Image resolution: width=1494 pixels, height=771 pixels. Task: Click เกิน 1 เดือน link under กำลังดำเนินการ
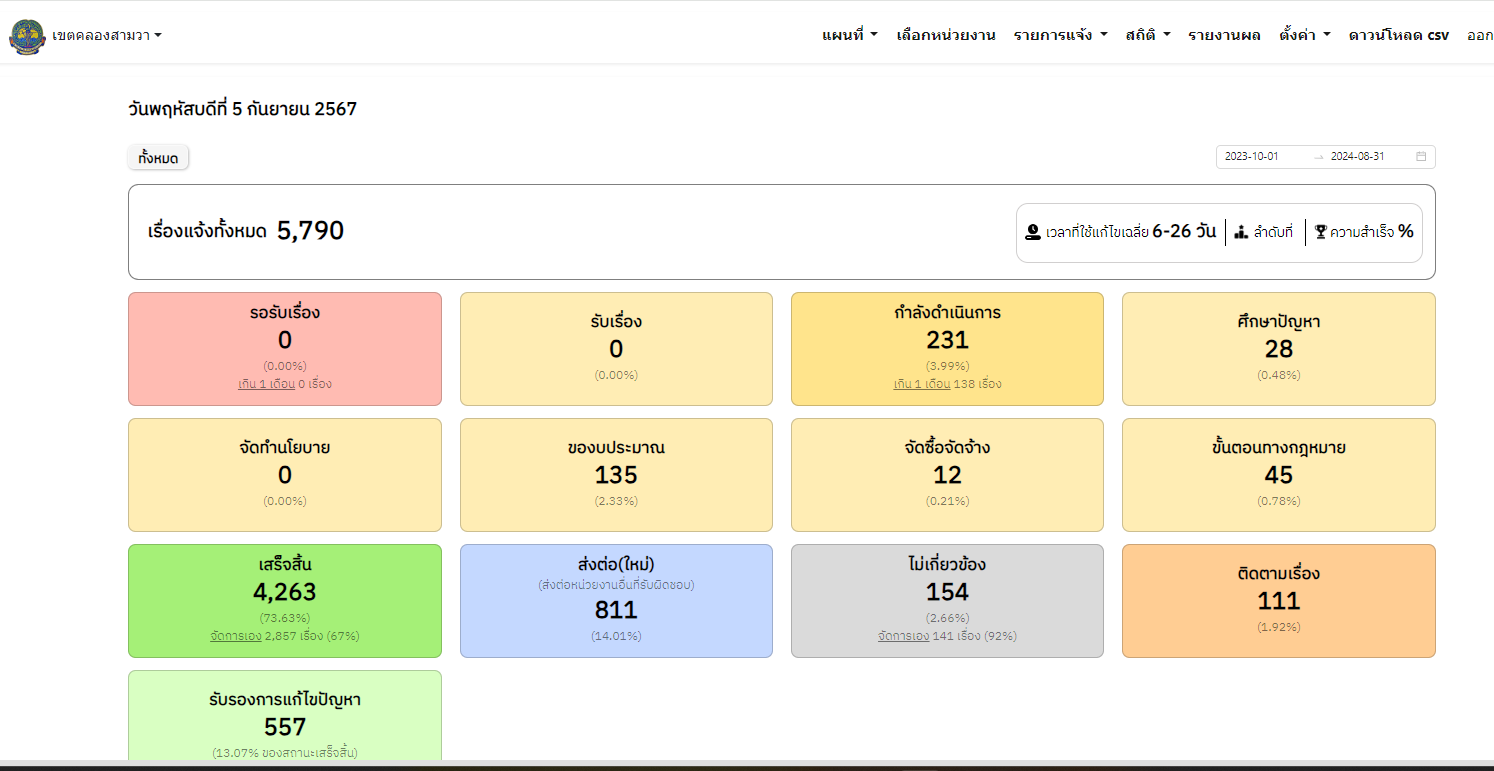921,384
